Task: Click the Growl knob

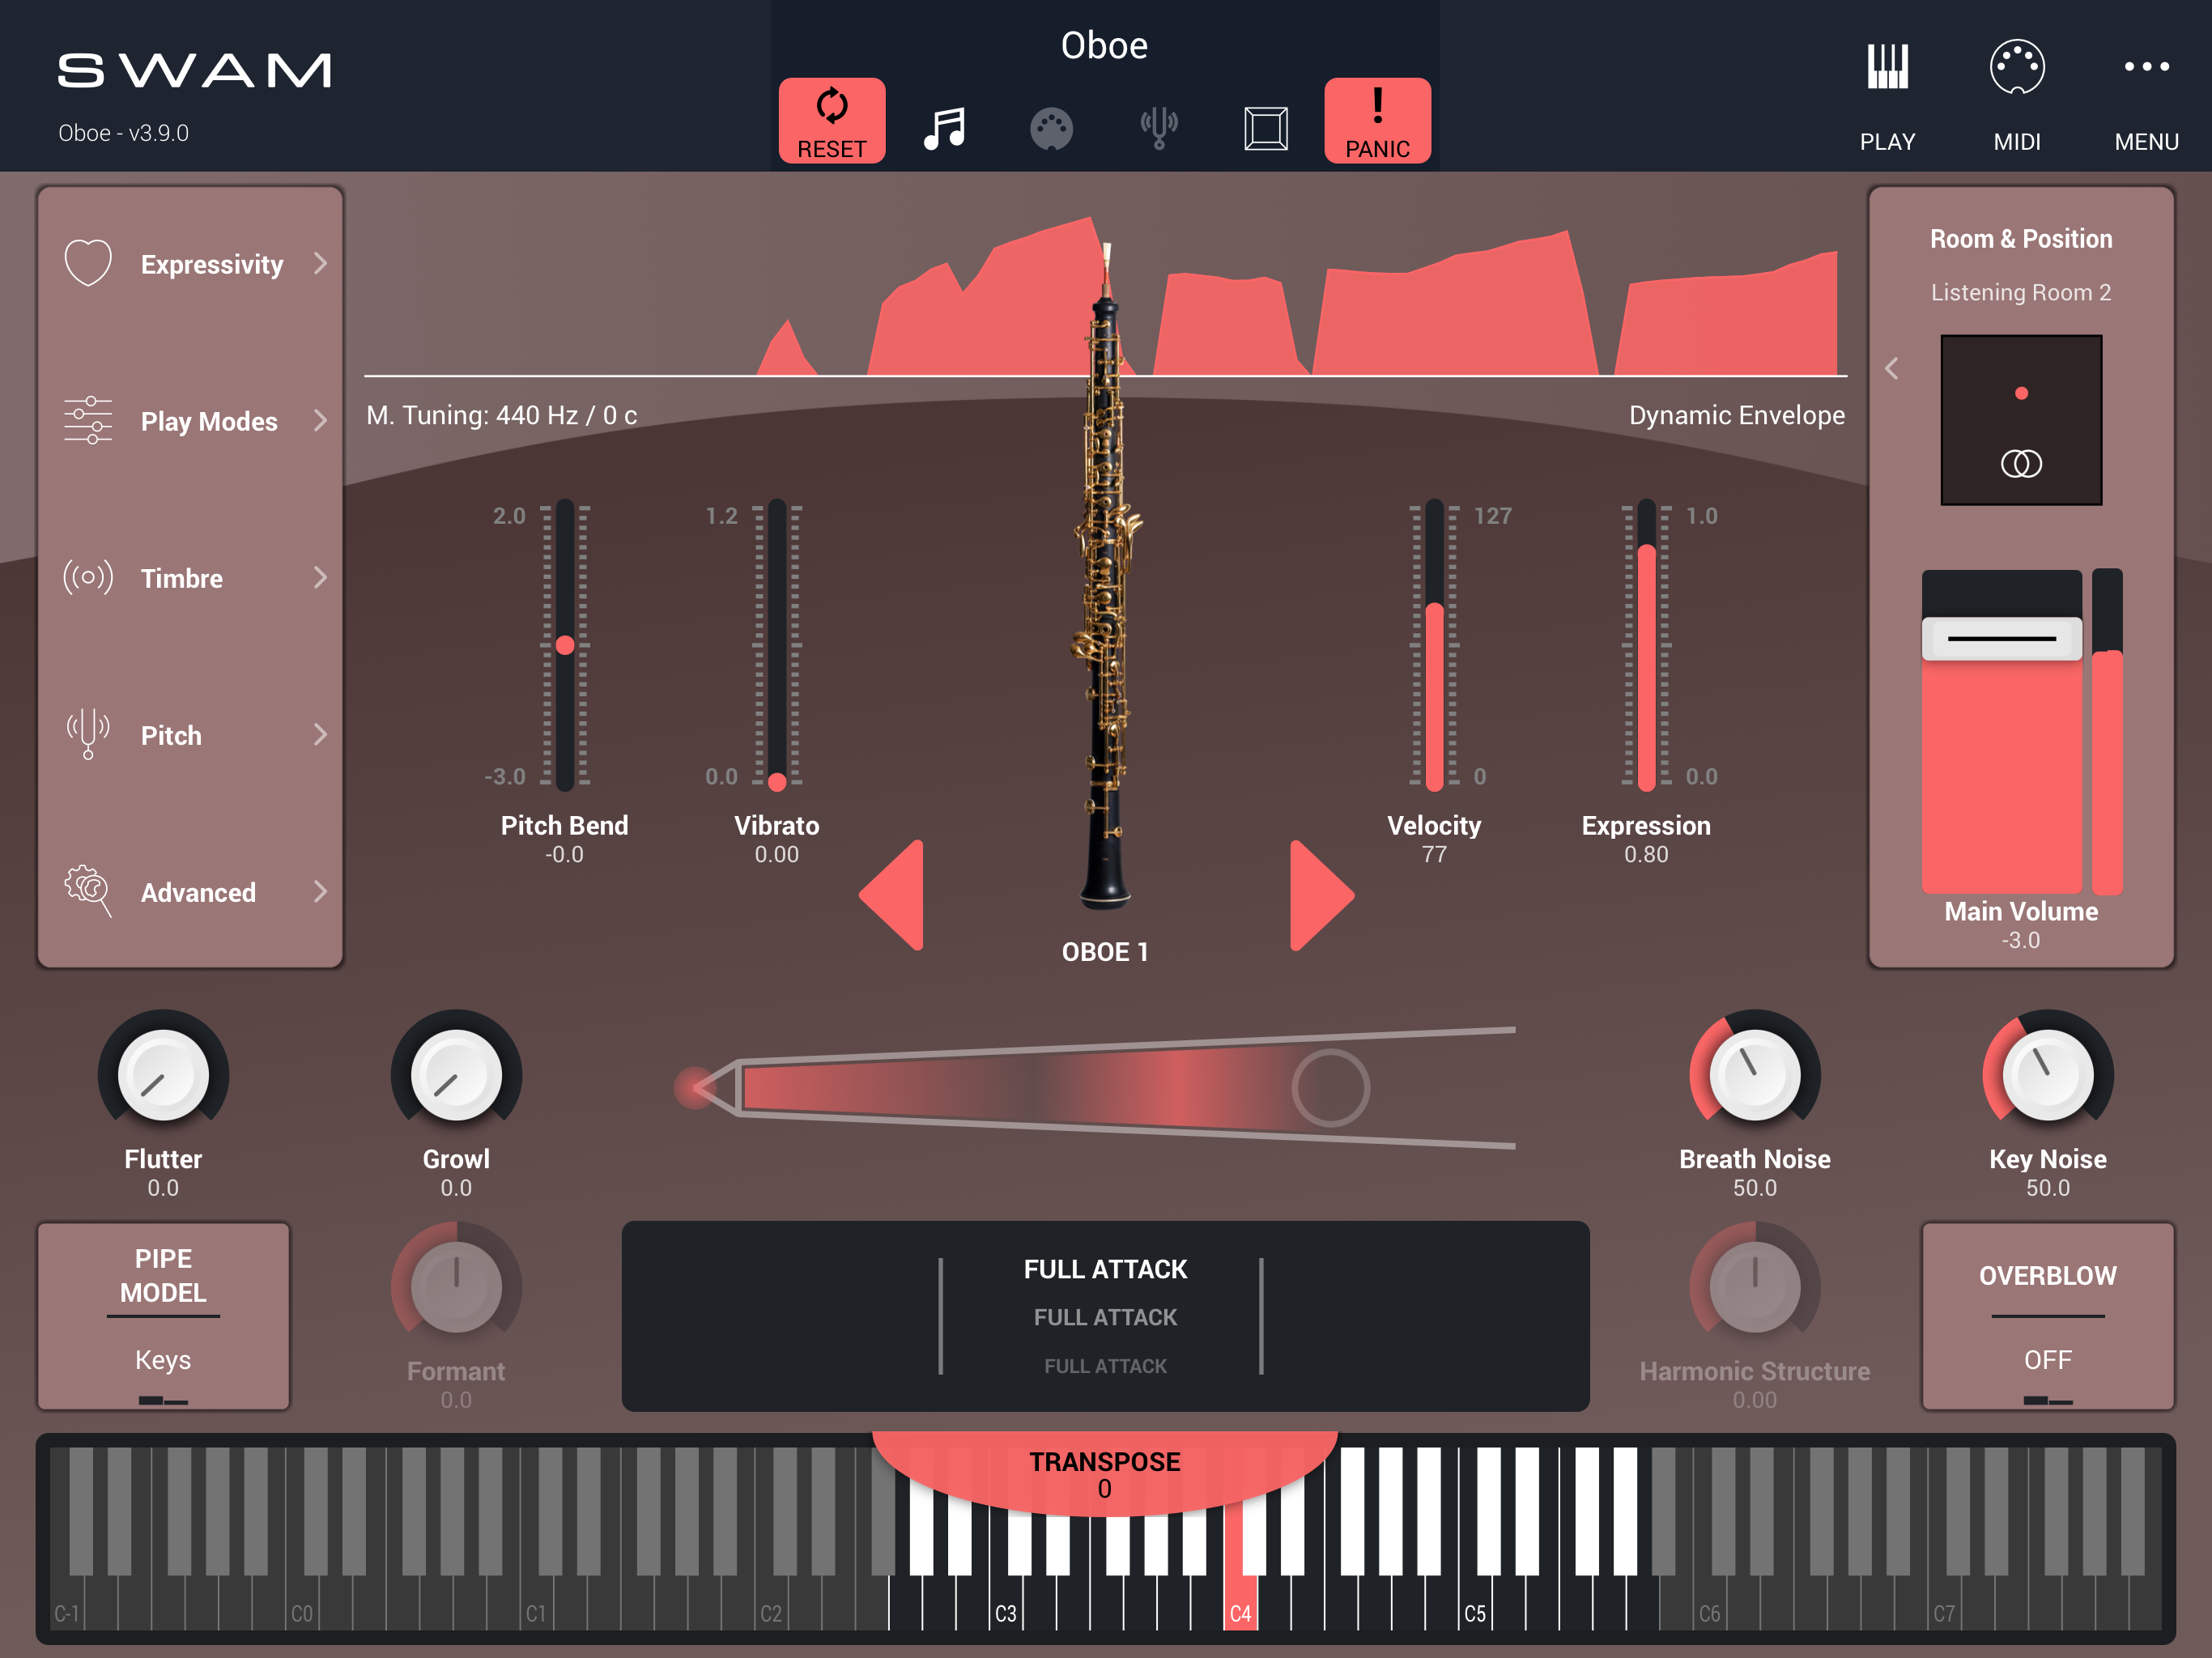Action: (x=456, y=1075)
